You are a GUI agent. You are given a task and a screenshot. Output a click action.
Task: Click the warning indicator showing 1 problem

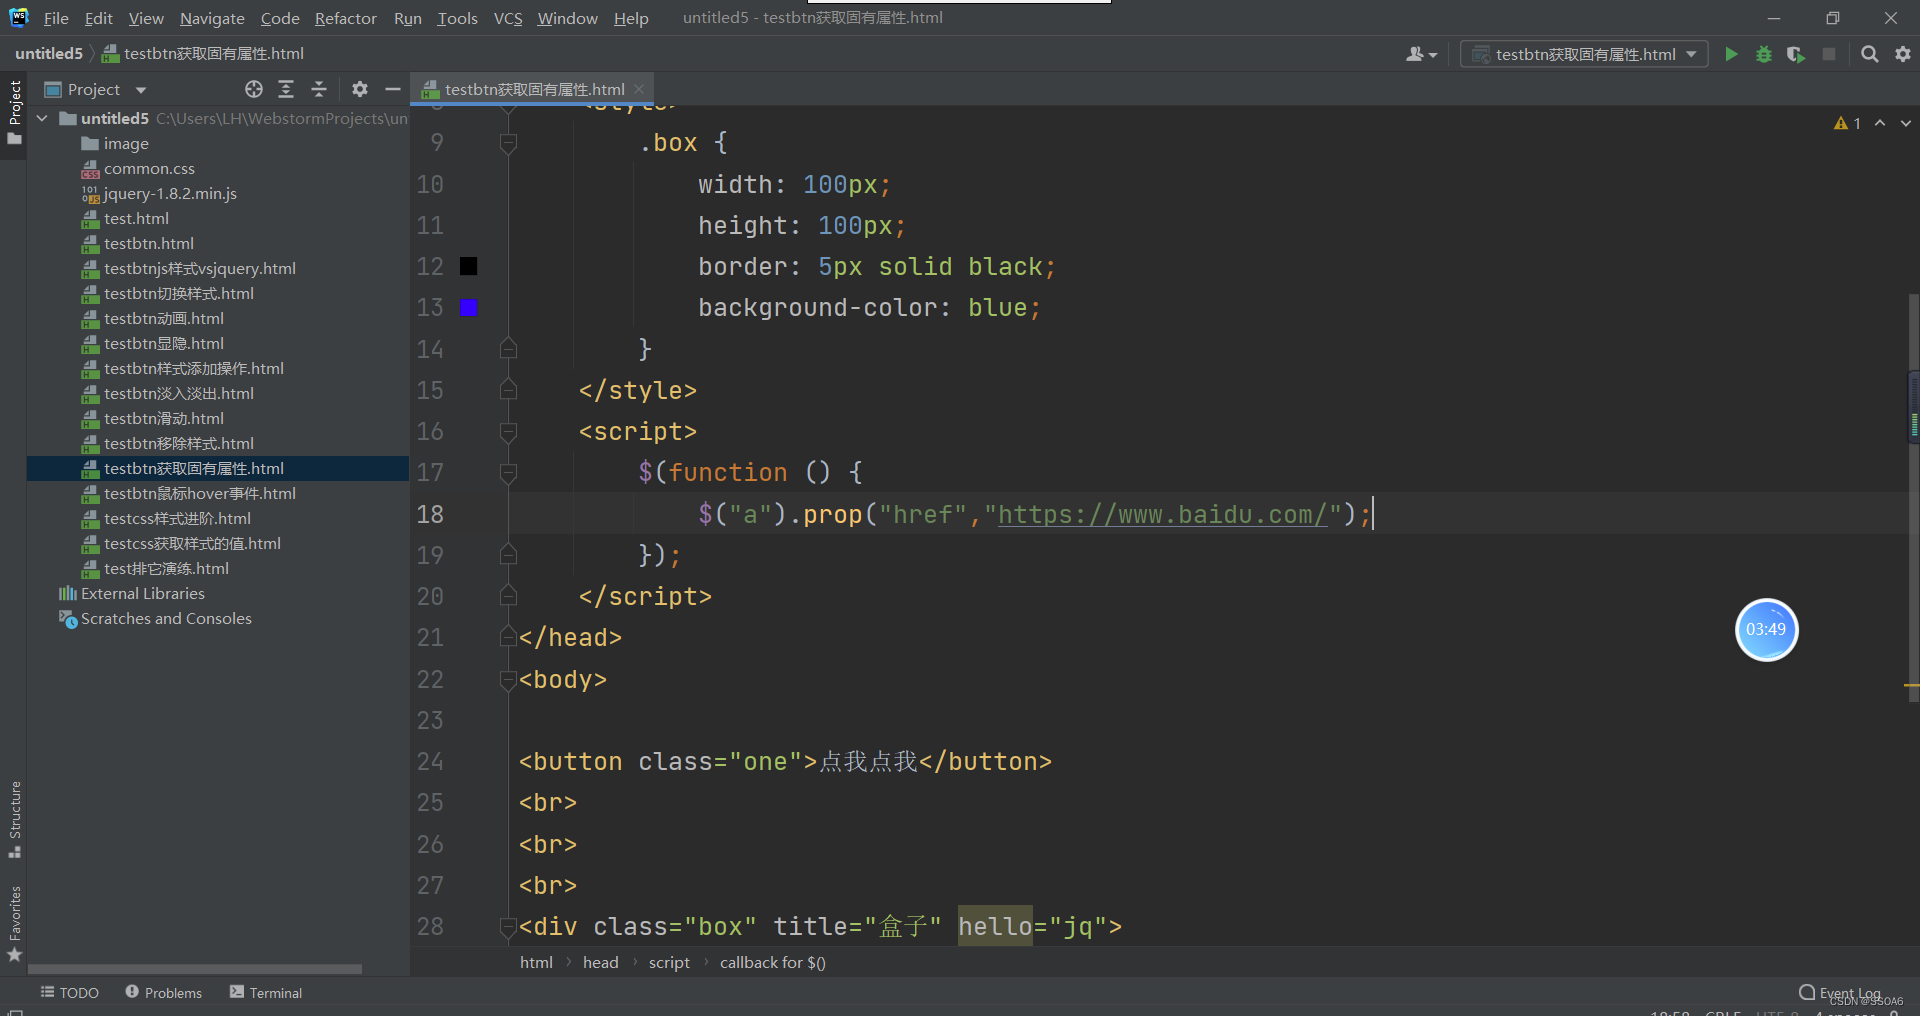click(x=1847, y=123)
